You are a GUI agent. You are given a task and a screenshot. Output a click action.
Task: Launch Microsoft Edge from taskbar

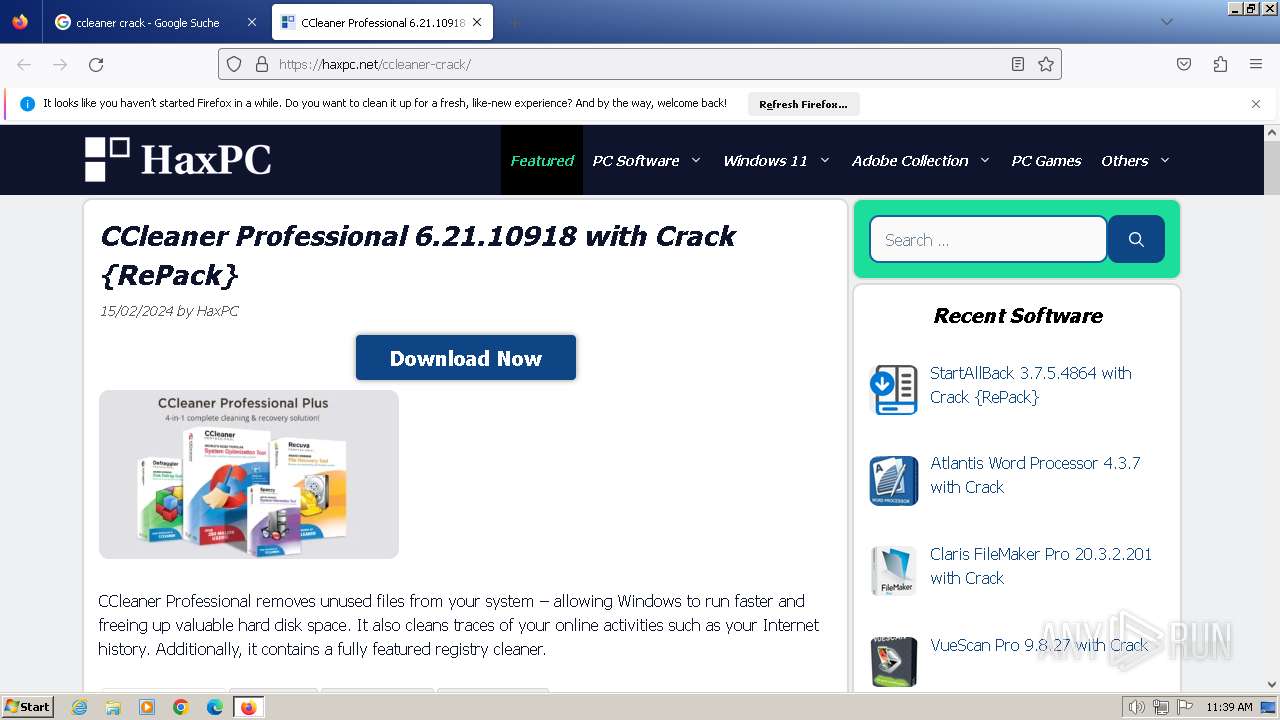[x=215, y=707]
